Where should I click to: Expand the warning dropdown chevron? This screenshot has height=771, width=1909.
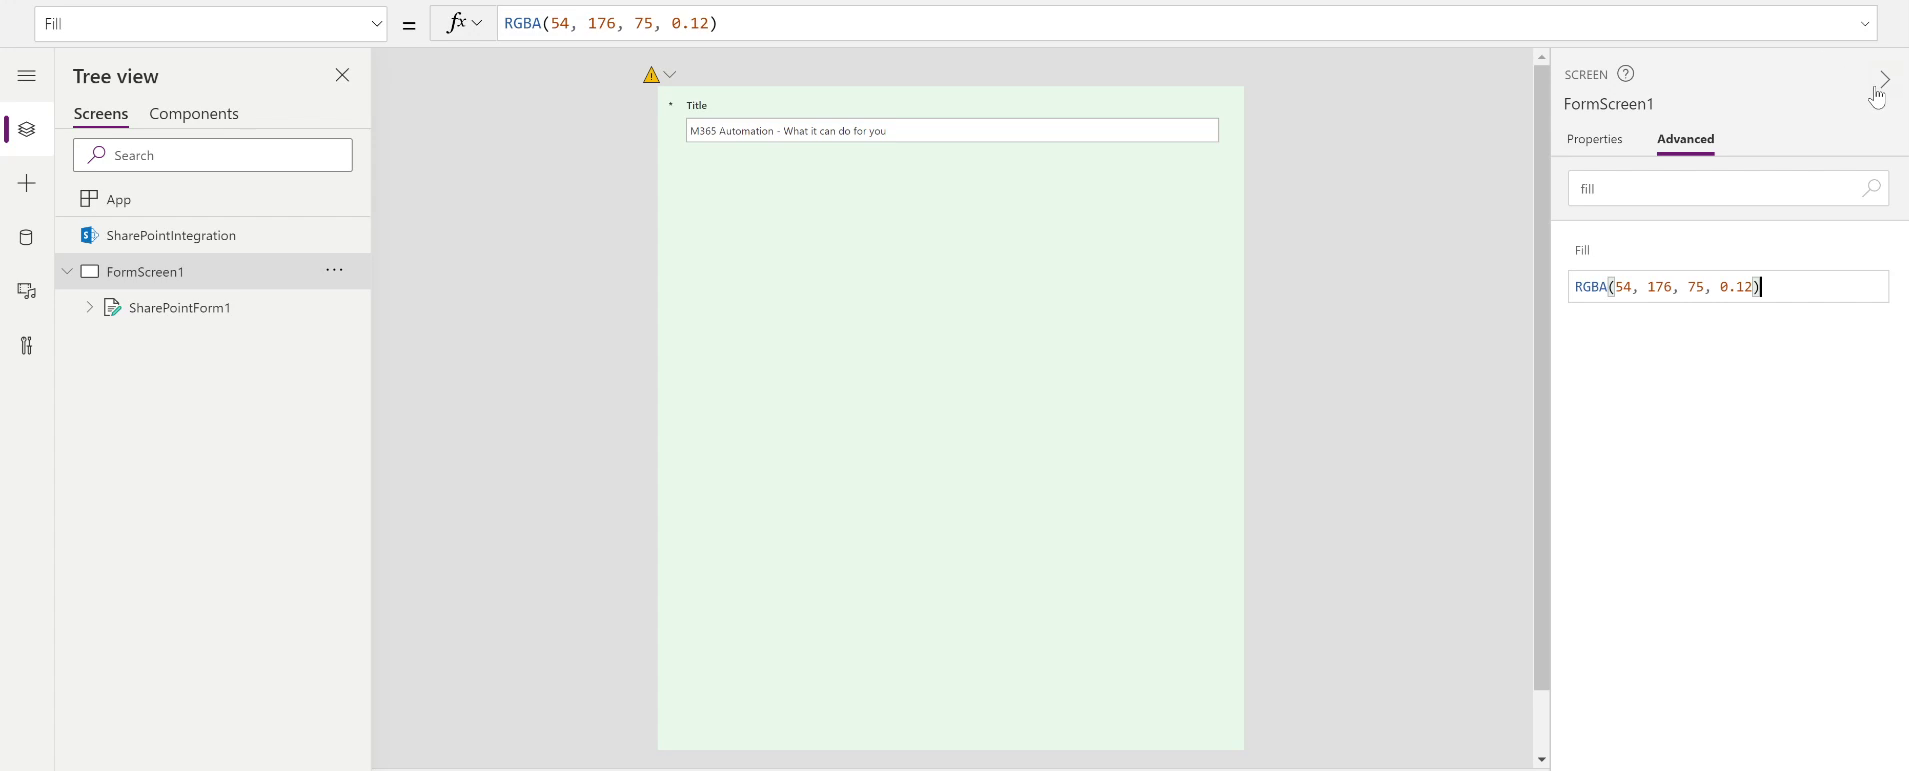coord(670,75)
